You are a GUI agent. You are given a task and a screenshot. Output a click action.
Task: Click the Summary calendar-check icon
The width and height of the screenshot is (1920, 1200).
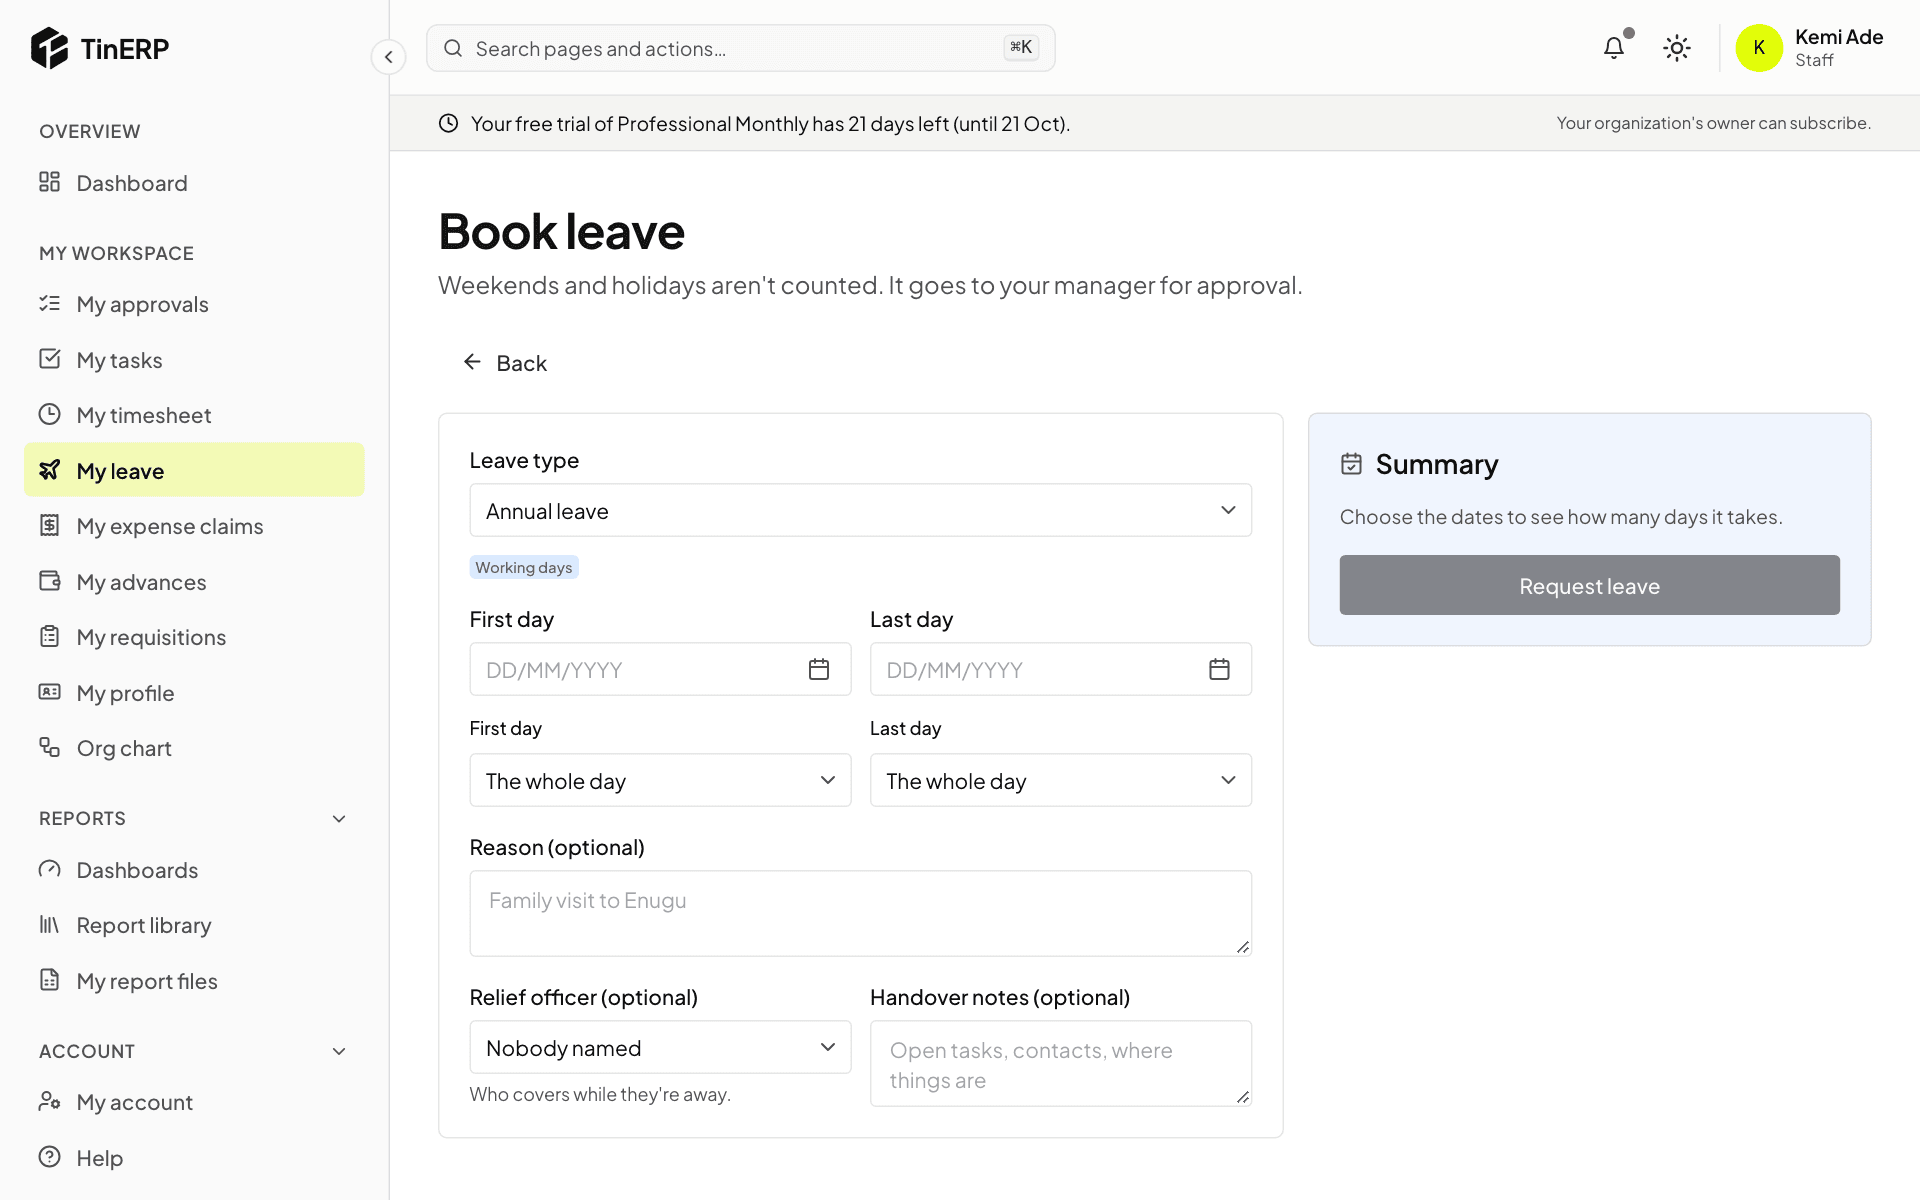click(x=1351, y=464)
